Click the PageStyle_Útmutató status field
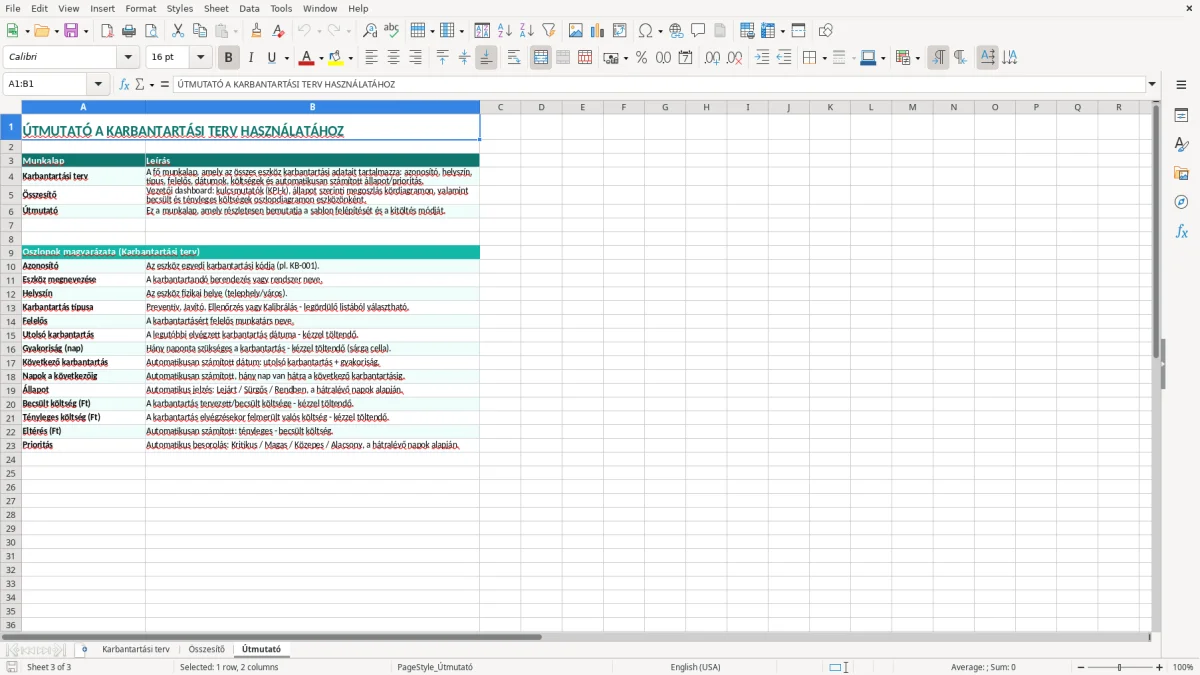 (x=435, y=667)
